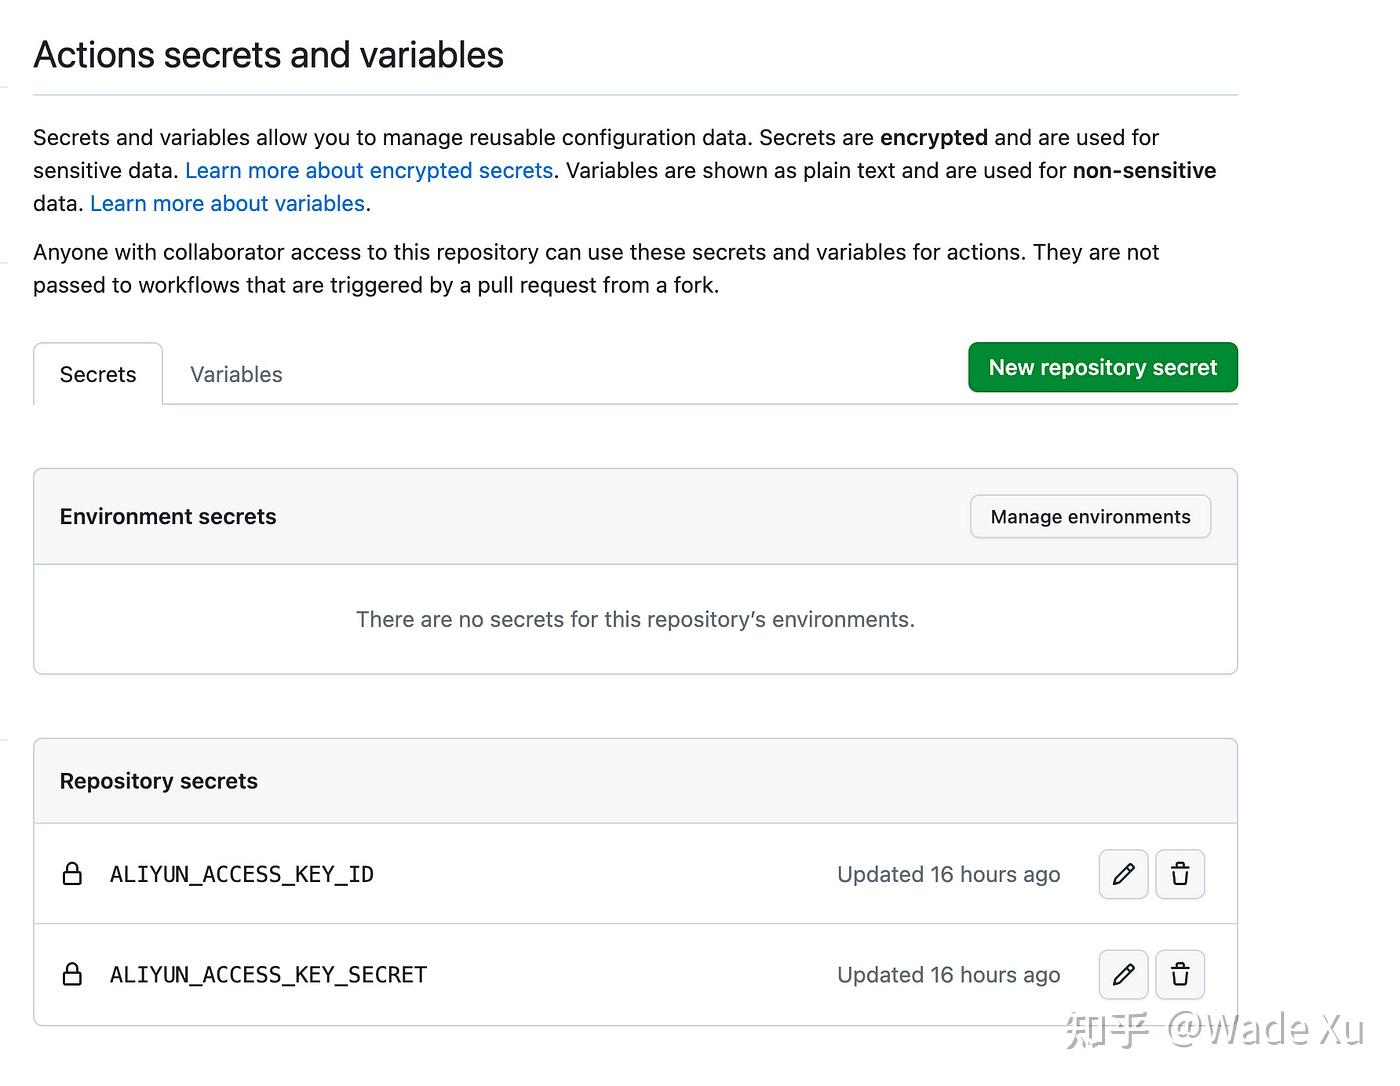Switch to the Variables tab

click(236, 374)
